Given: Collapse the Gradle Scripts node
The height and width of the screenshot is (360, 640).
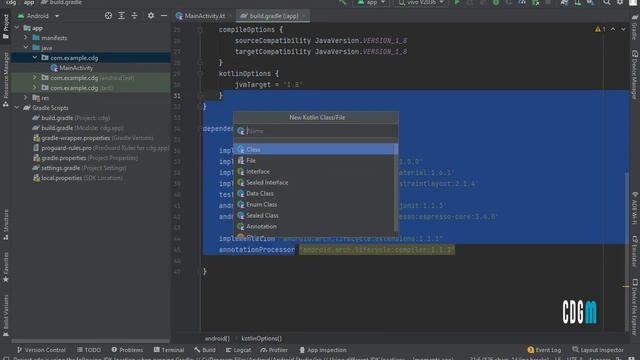Looking at the screenshot, I should point(17,108).
